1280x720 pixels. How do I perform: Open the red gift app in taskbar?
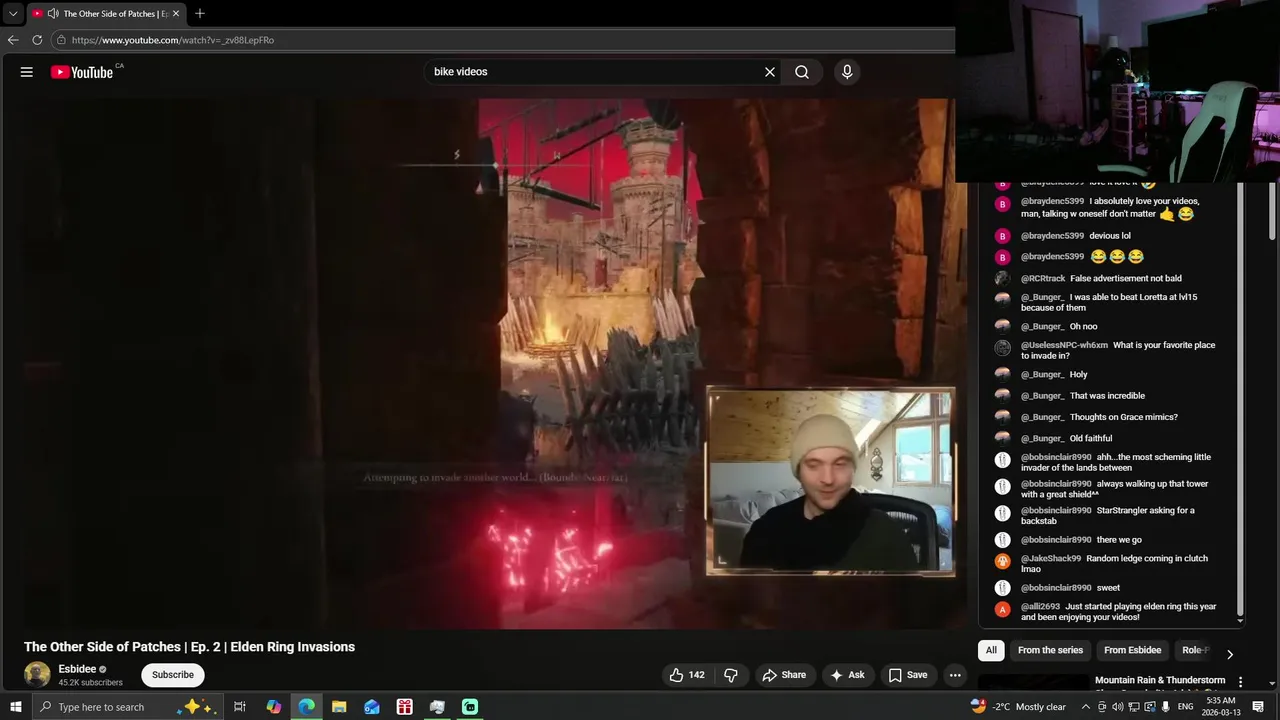[404, 707]
